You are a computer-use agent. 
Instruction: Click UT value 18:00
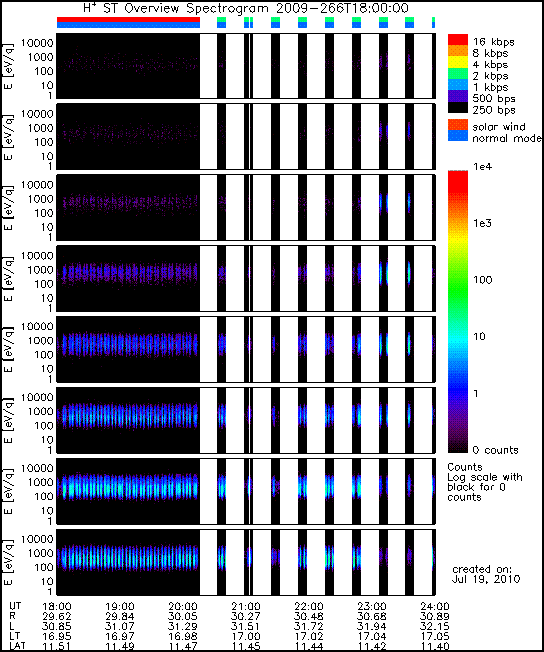(x=57, y=607)
